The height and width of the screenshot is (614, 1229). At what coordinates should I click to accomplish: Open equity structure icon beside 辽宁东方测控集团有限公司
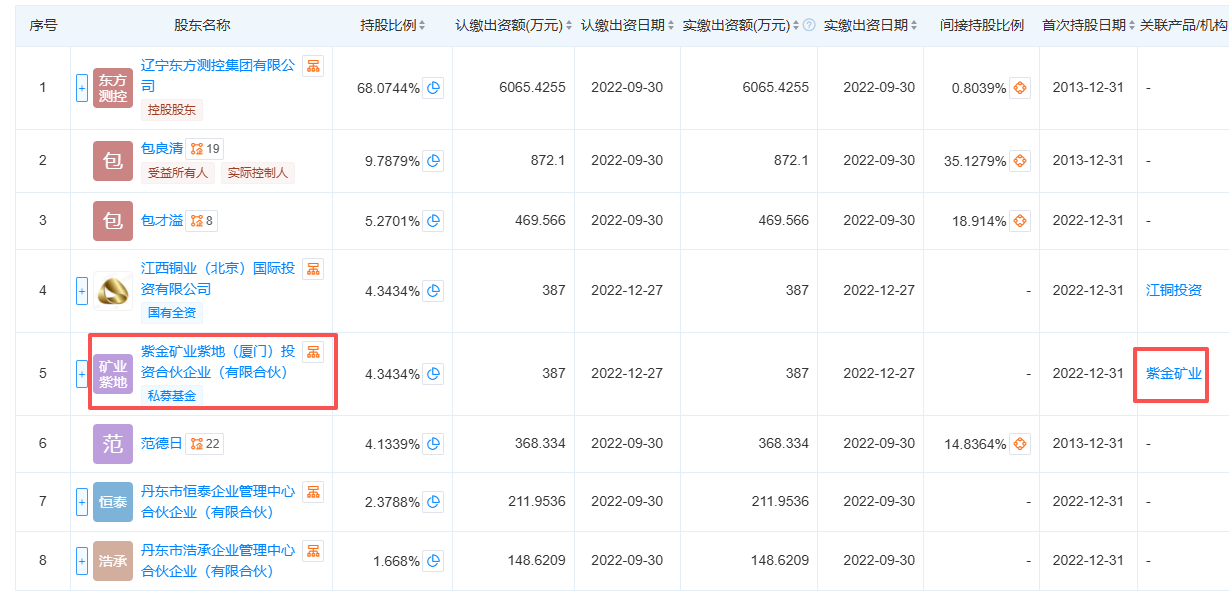pos(313,66)
